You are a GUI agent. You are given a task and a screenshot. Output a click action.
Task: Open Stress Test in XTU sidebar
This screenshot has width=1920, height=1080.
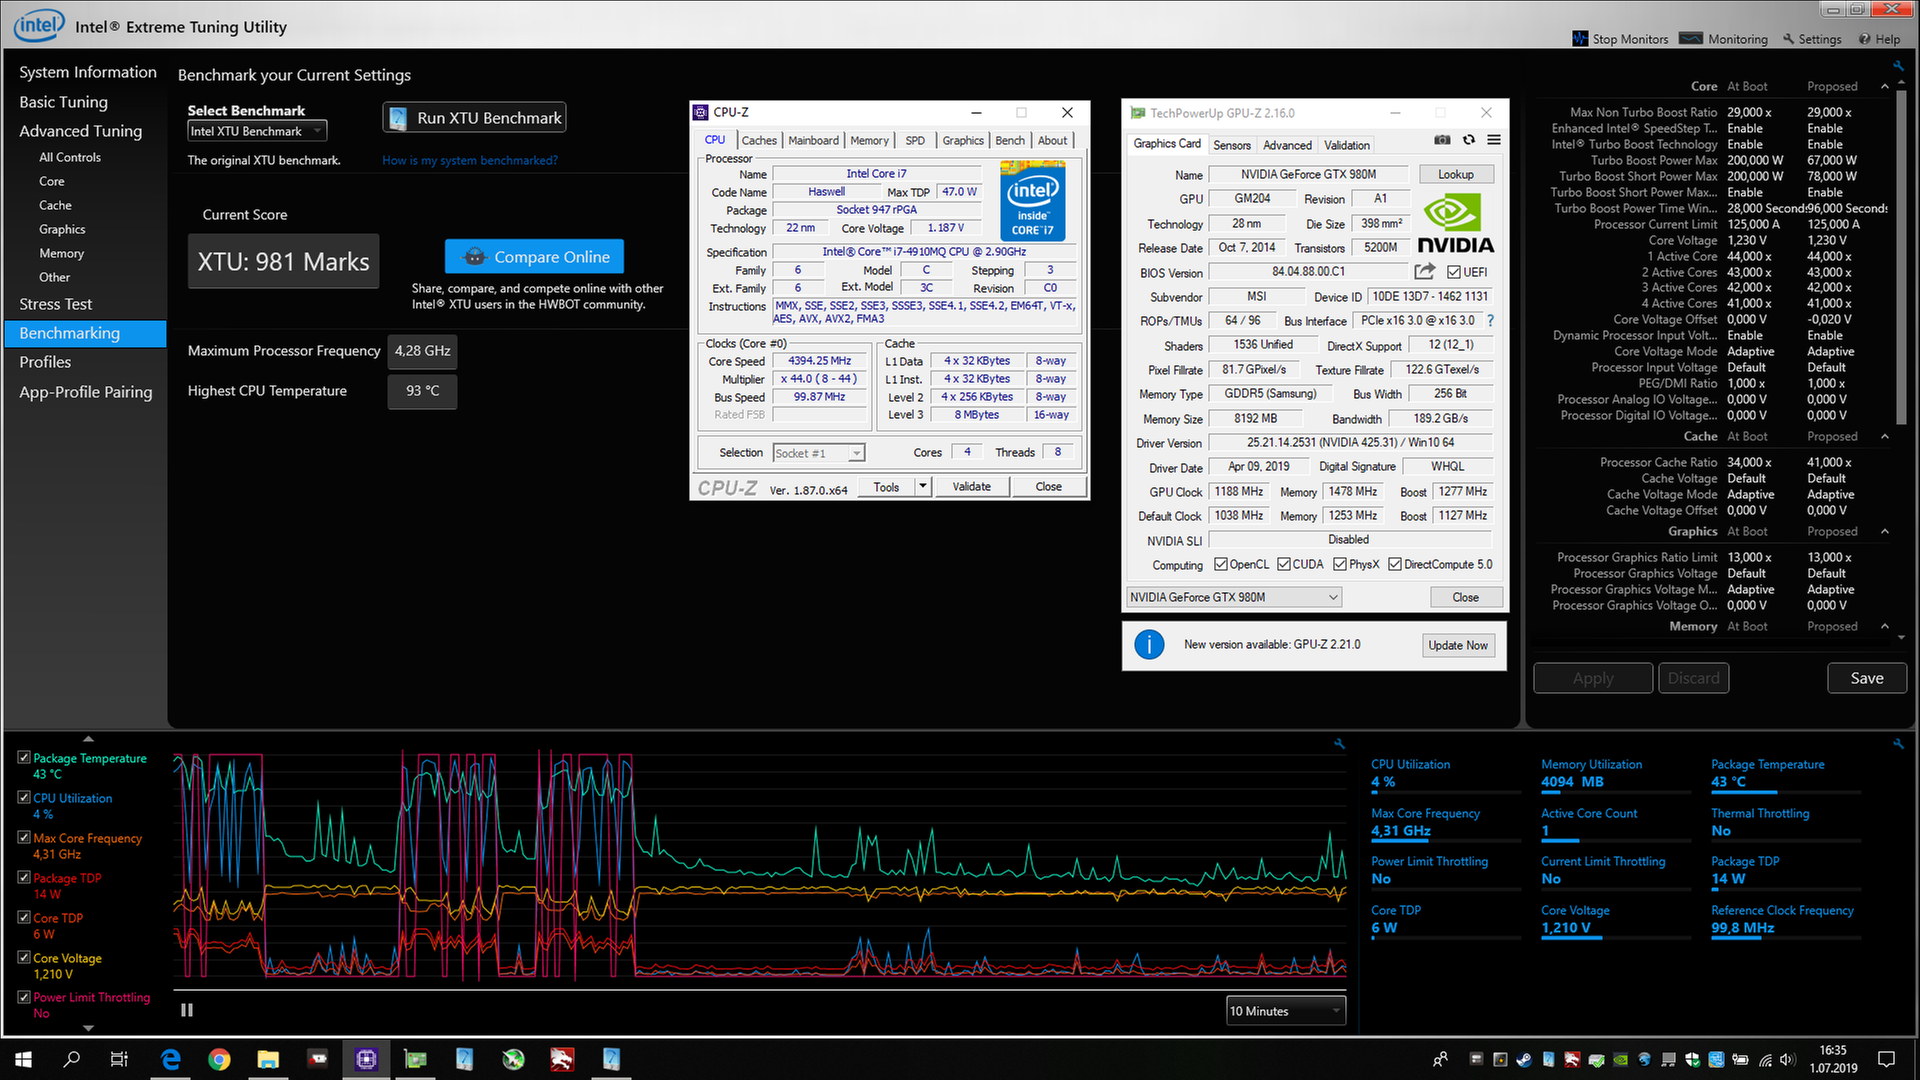pos(55,304)
